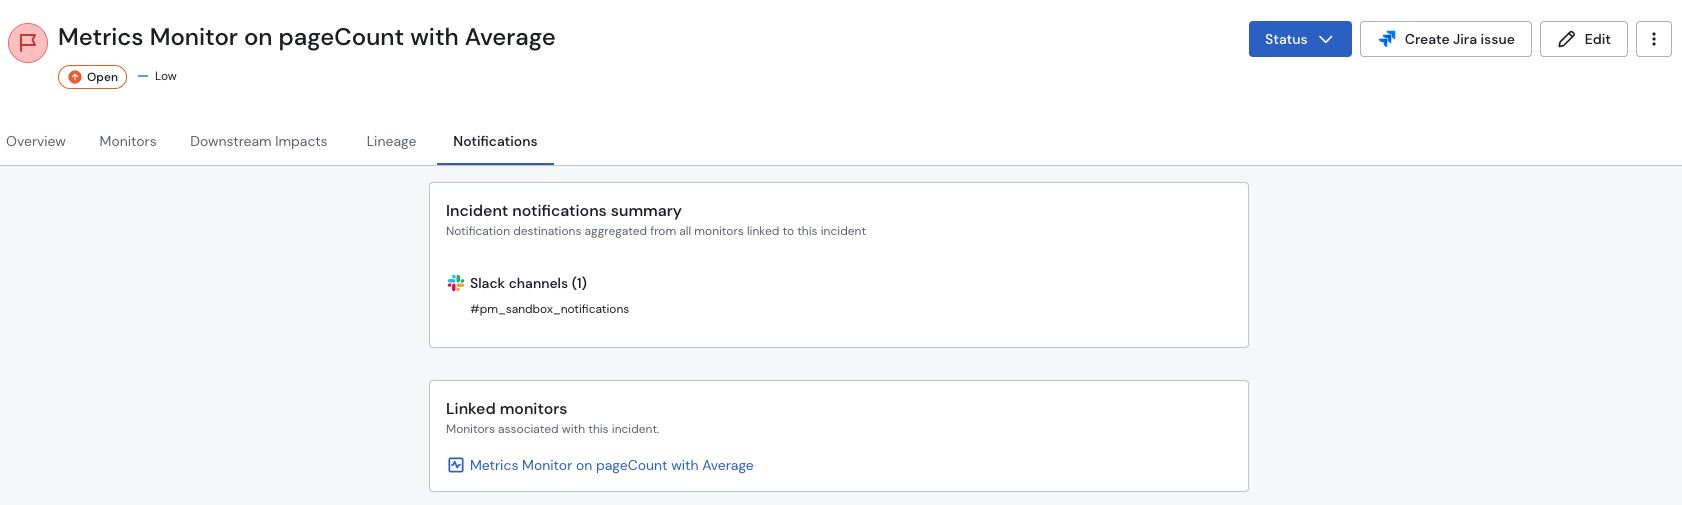Open the Lineage tab
This screenshot has height=505, width=1682.
[391, 141]
